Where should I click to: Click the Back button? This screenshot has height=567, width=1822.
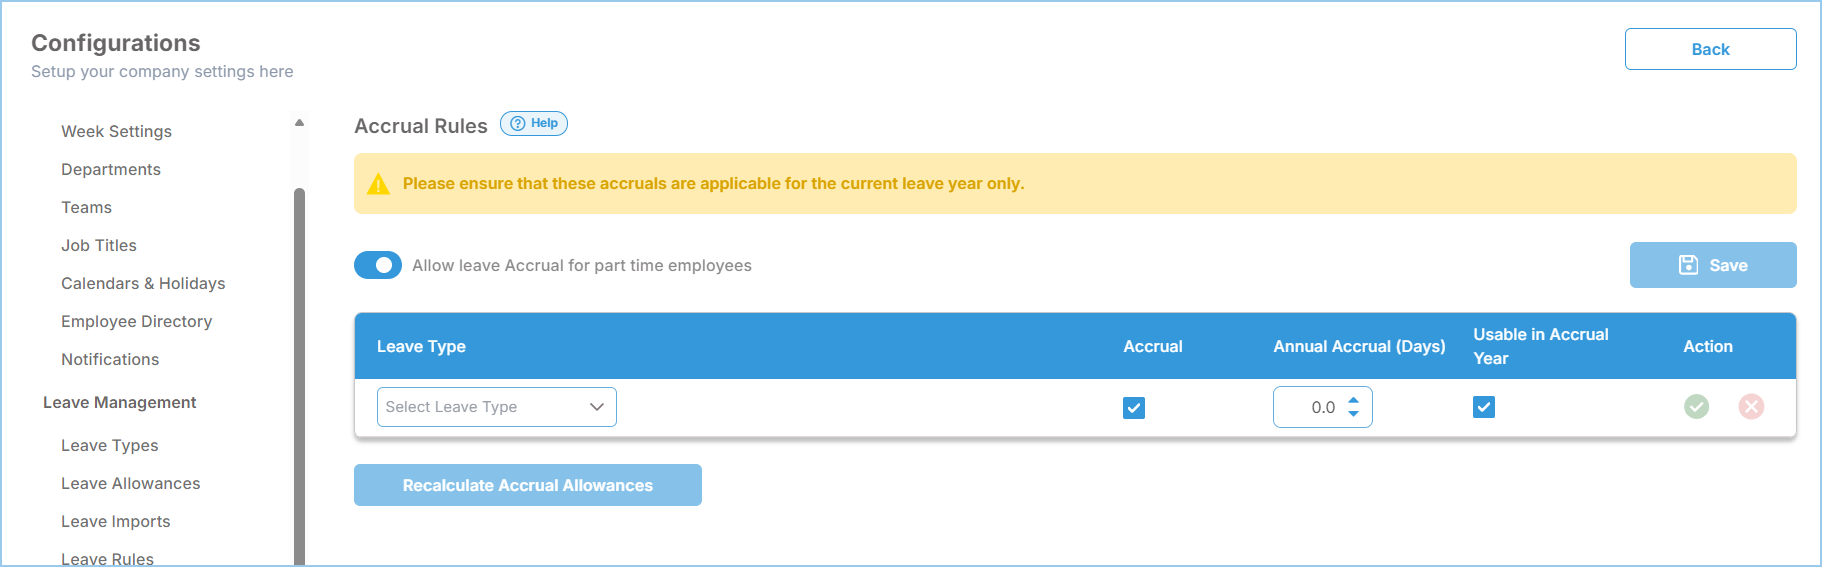pyautogui.click(x=1710, y=49)
